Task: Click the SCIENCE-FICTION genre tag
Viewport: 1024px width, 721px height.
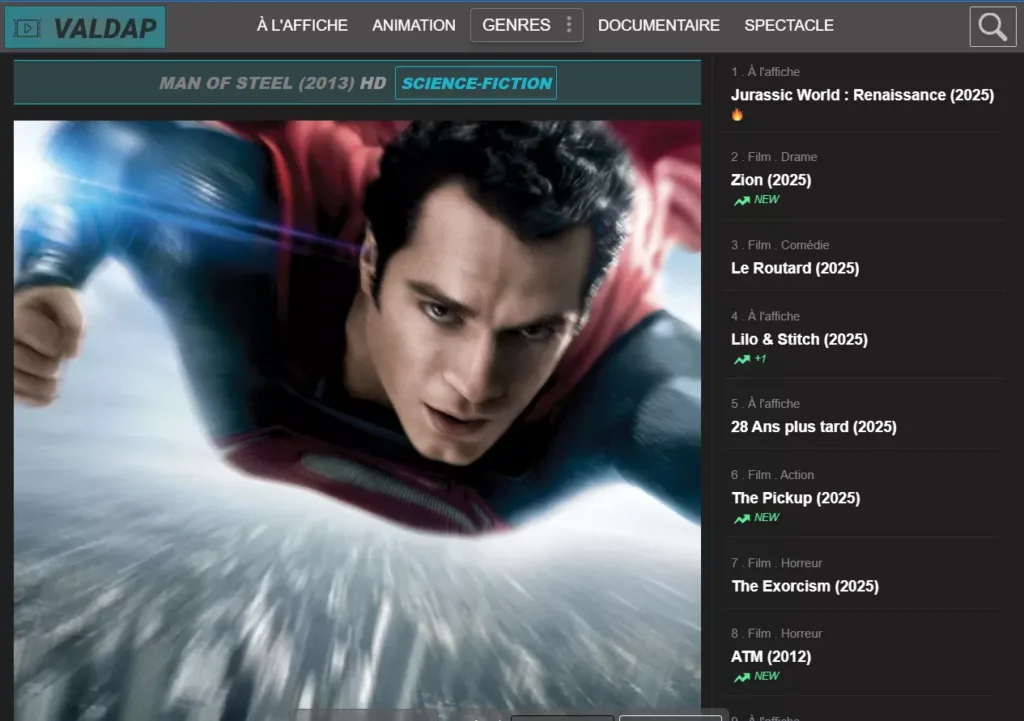Action: point(476,83)
